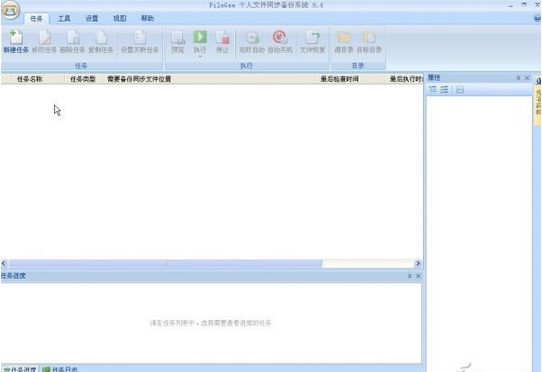Screen dimensions: 542x372
Task: Open the 源目录 (source folder) icon
Action: click(344, 37)
